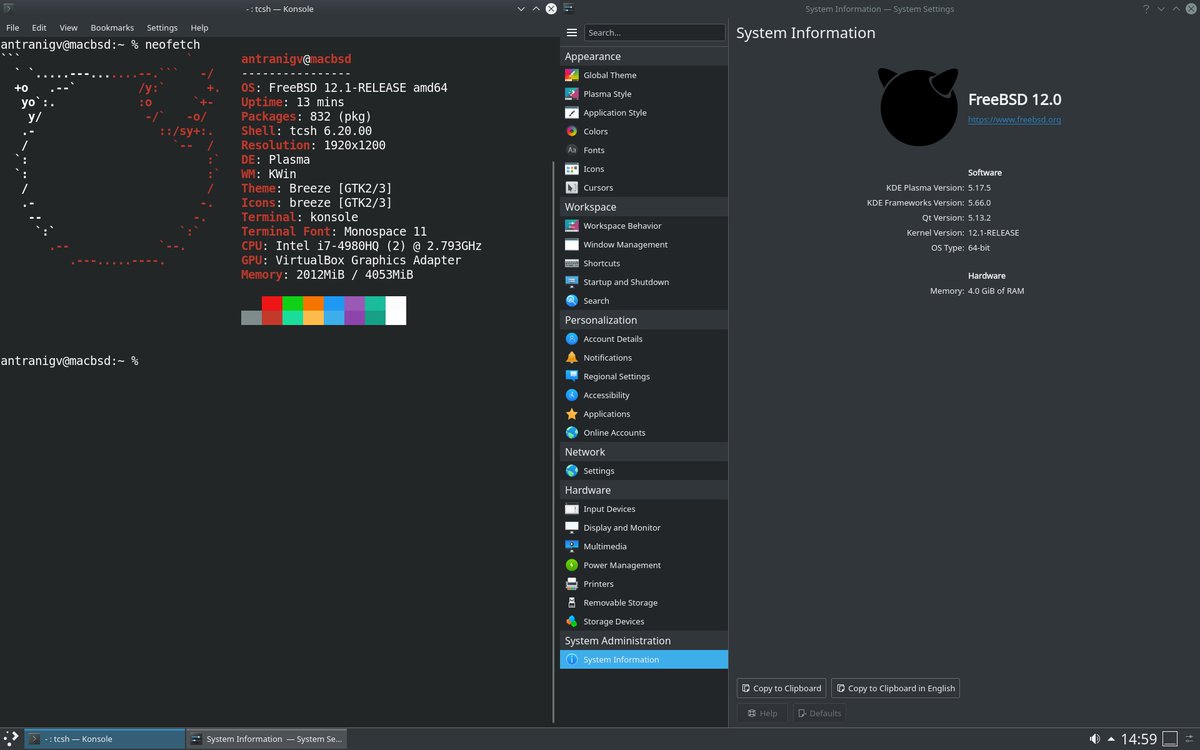
Task: Open the application launcher in the panel
Action: coord(10,739)
